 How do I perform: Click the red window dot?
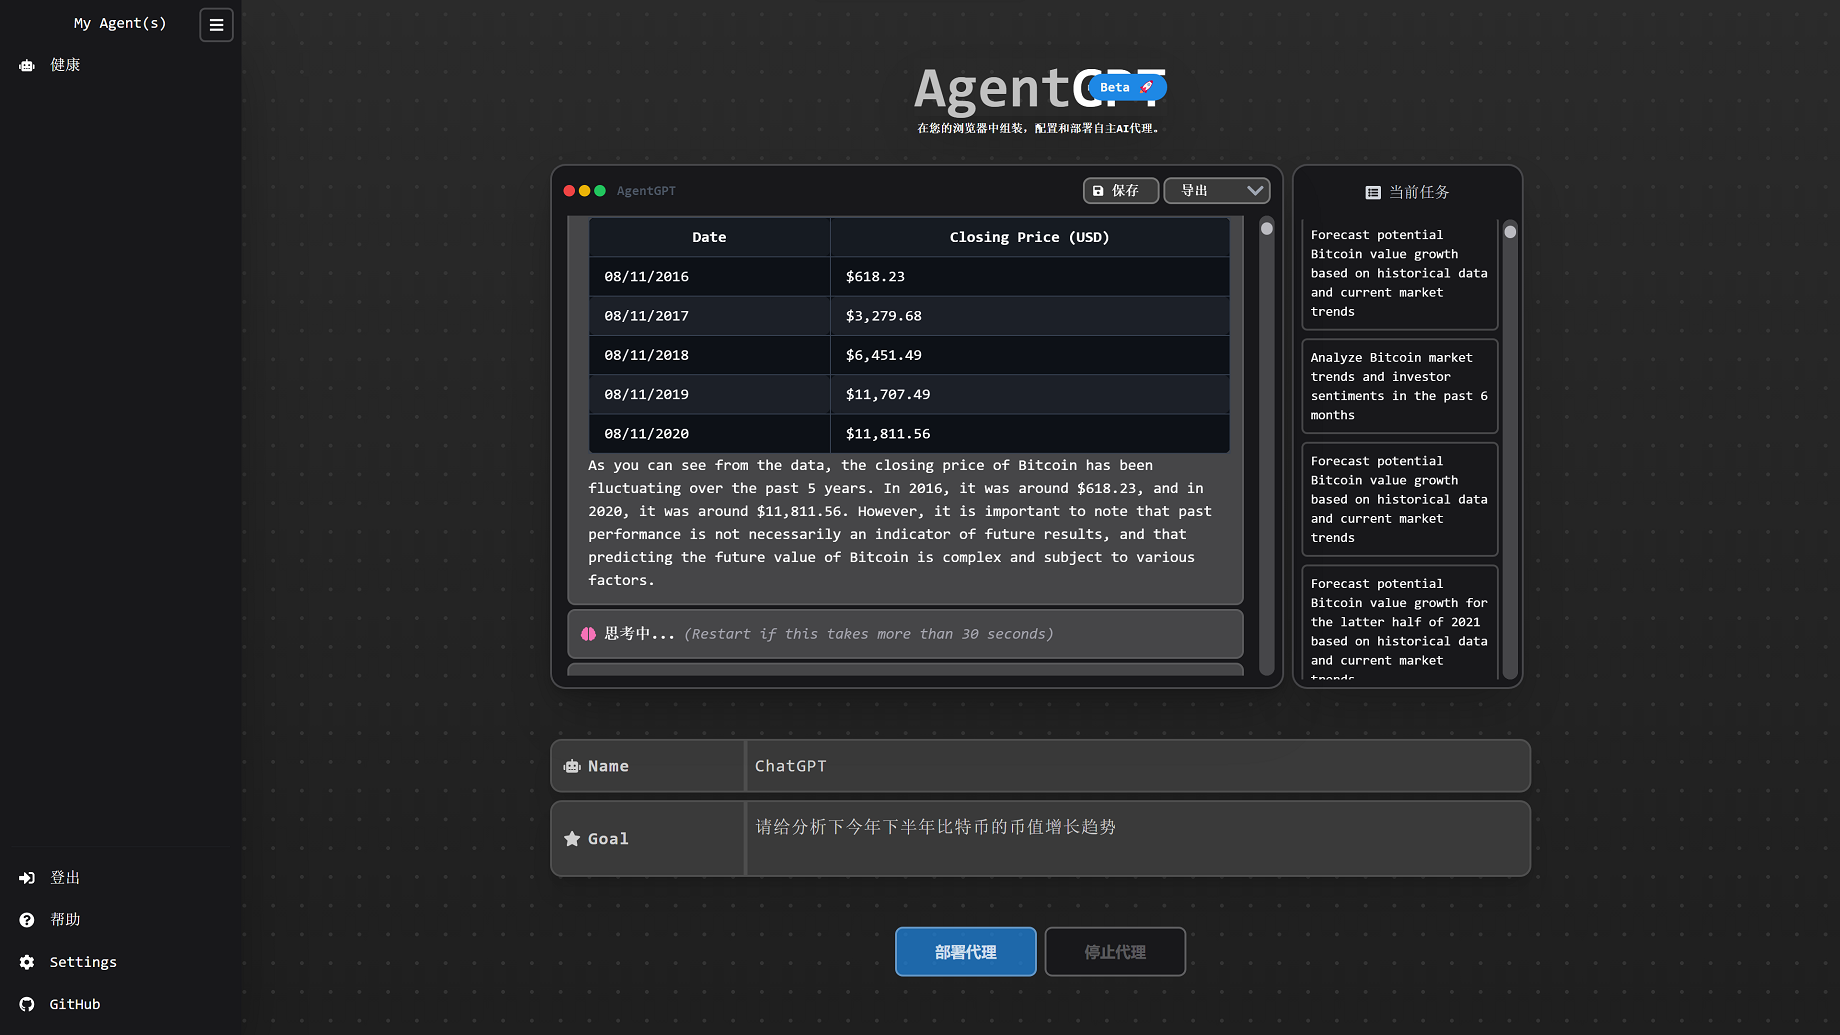pos(569,191)
